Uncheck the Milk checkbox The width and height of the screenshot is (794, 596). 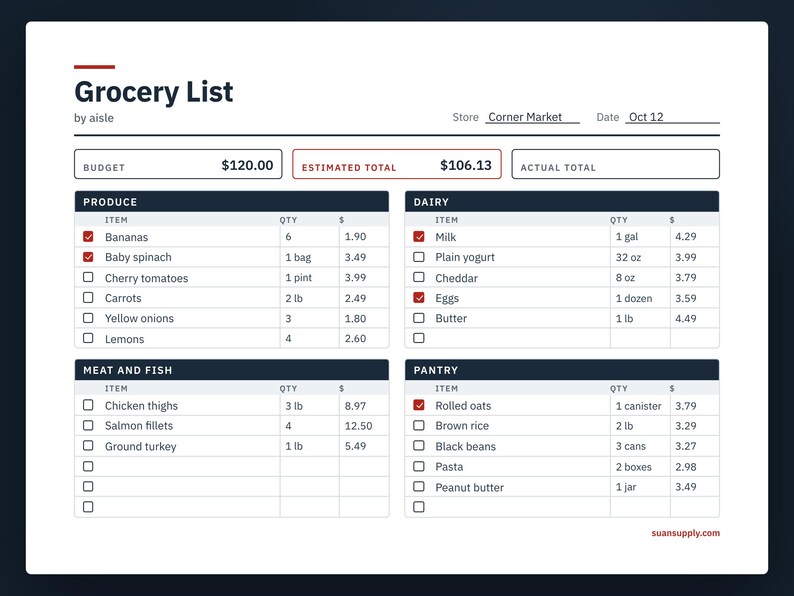419,236
